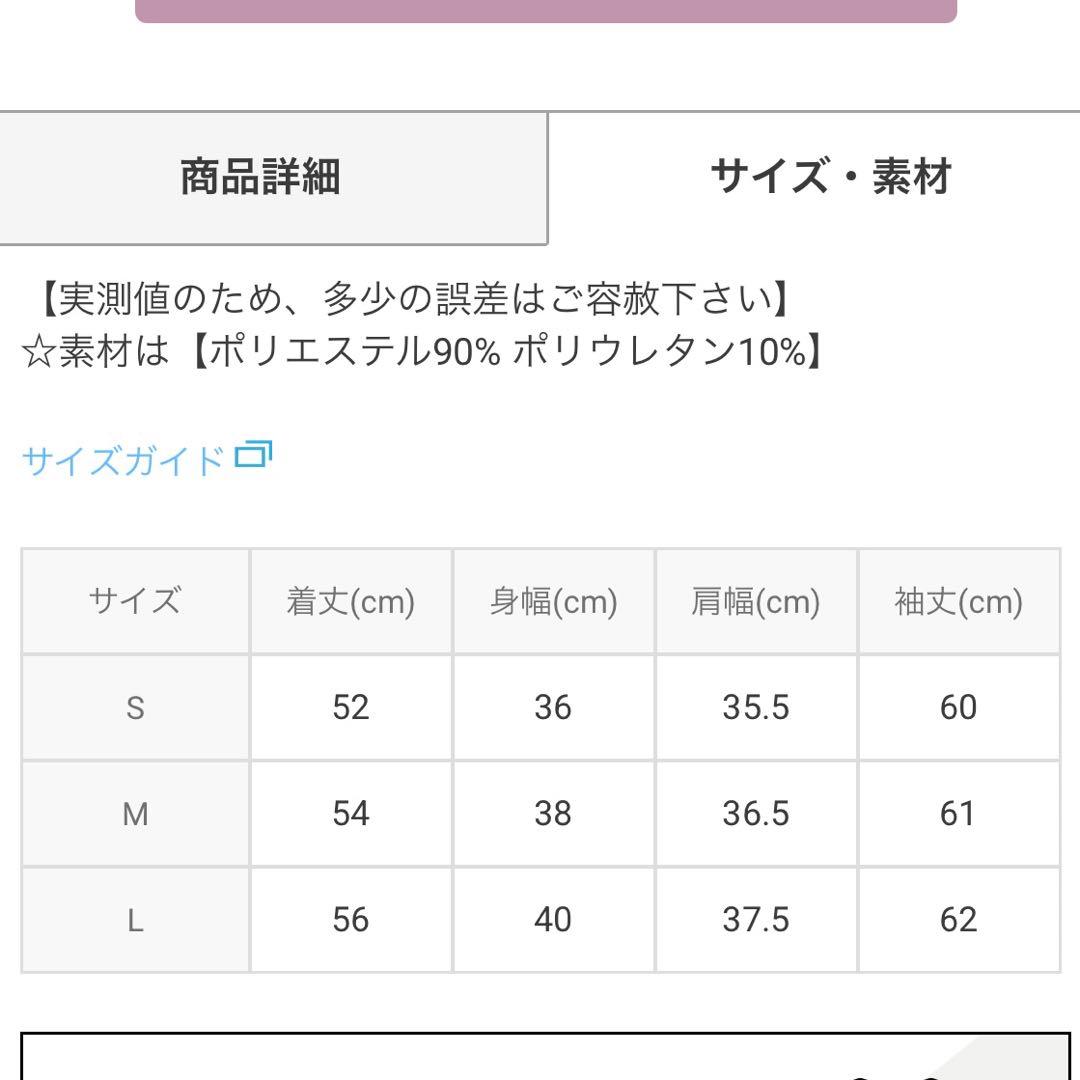Open the サイズガイド link
This screenshot has width=1080, height=1080.
[x=124, y=461]
